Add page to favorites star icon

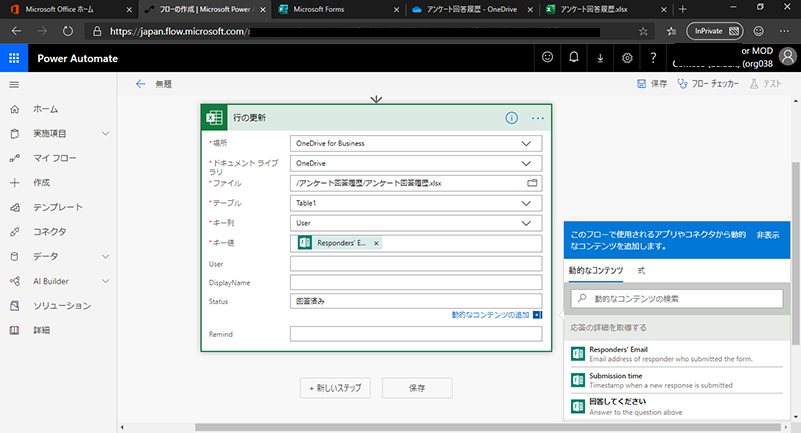tap(643, 31)
